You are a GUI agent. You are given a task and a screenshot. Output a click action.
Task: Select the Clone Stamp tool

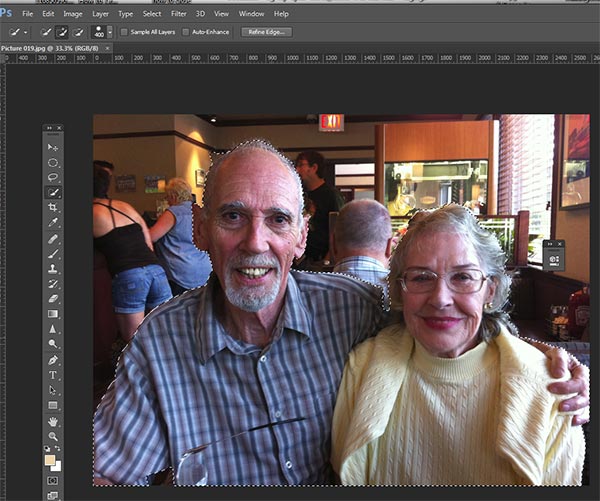coord(53,269)
